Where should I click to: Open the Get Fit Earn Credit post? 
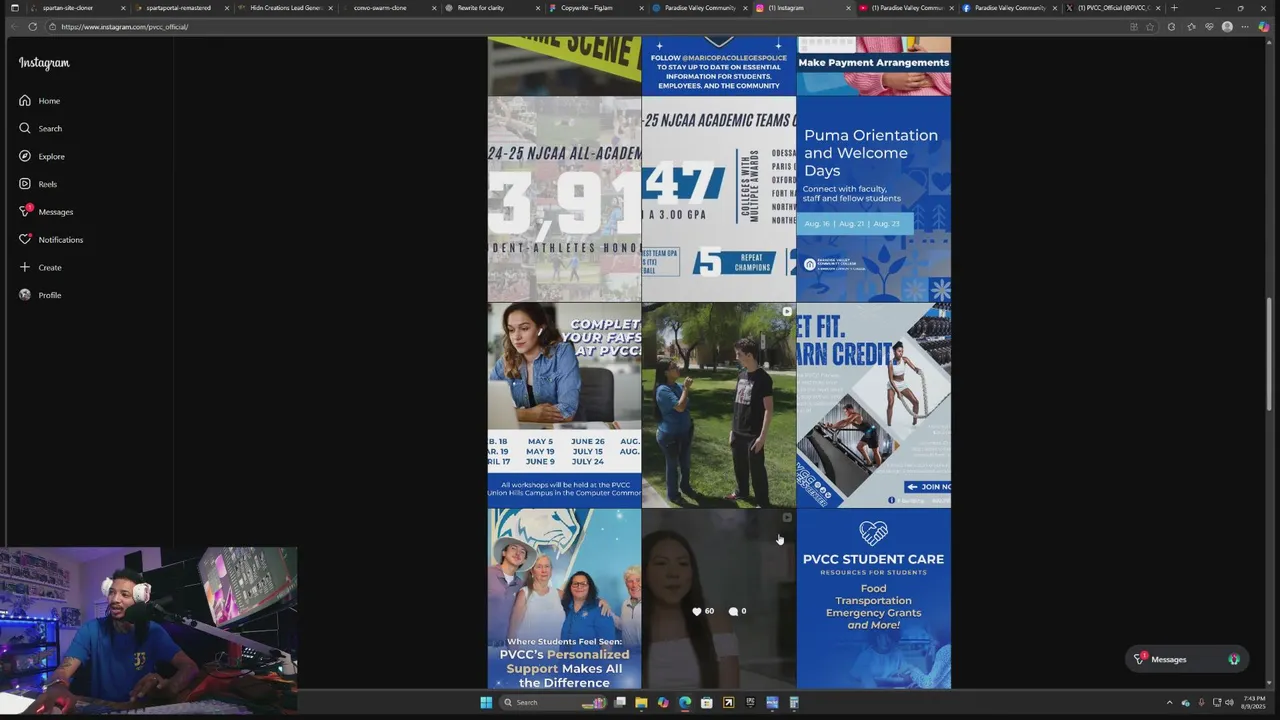[874, 405]
